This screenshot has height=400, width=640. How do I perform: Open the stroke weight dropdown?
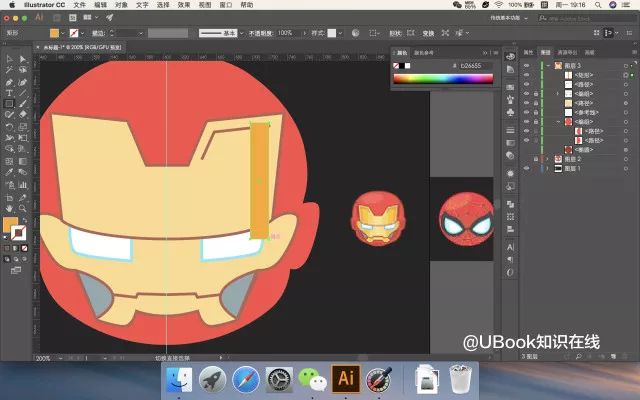[141, 33]
